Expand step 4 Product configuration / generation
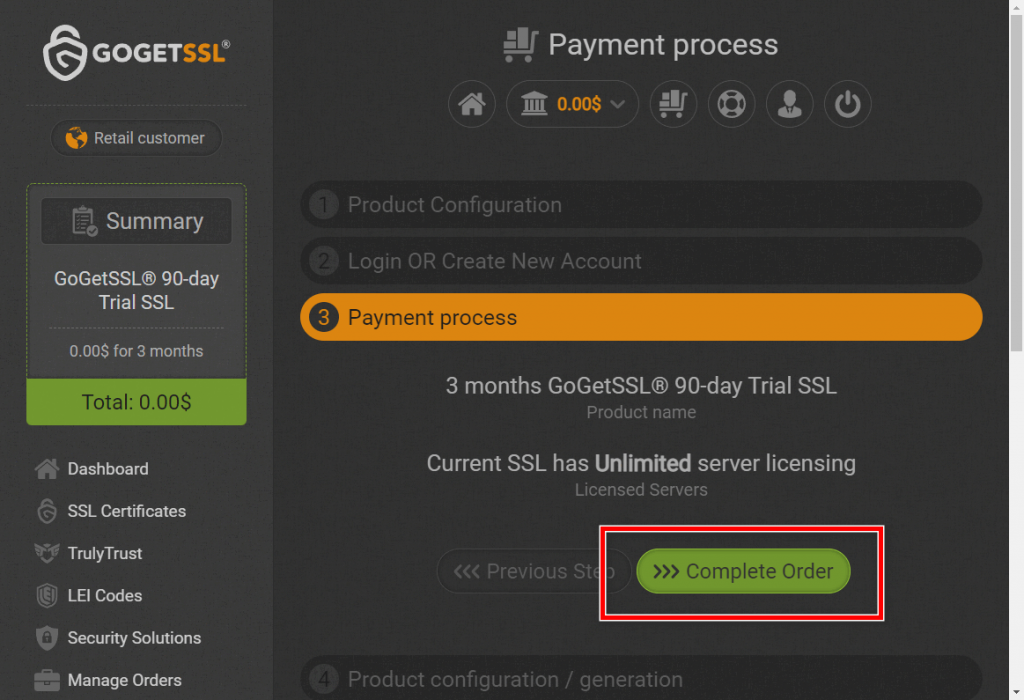The height and width of the screenshot is (700, 1024). [x=641, y=678]
